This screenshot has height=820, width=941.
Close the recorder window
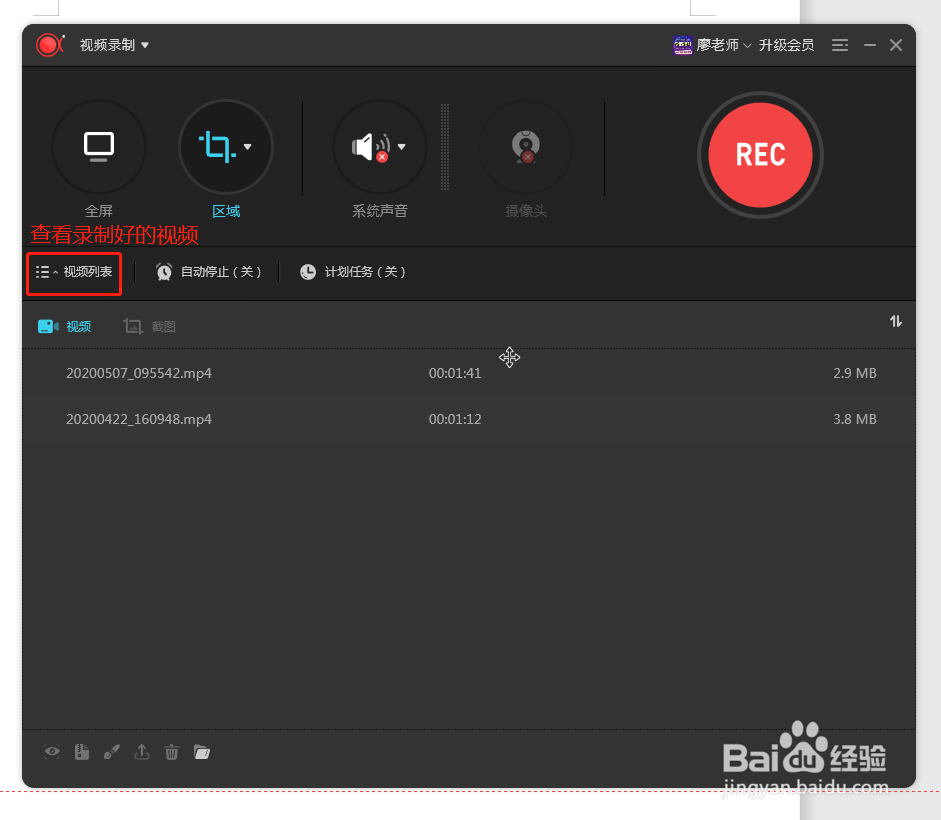pos(896,45)
